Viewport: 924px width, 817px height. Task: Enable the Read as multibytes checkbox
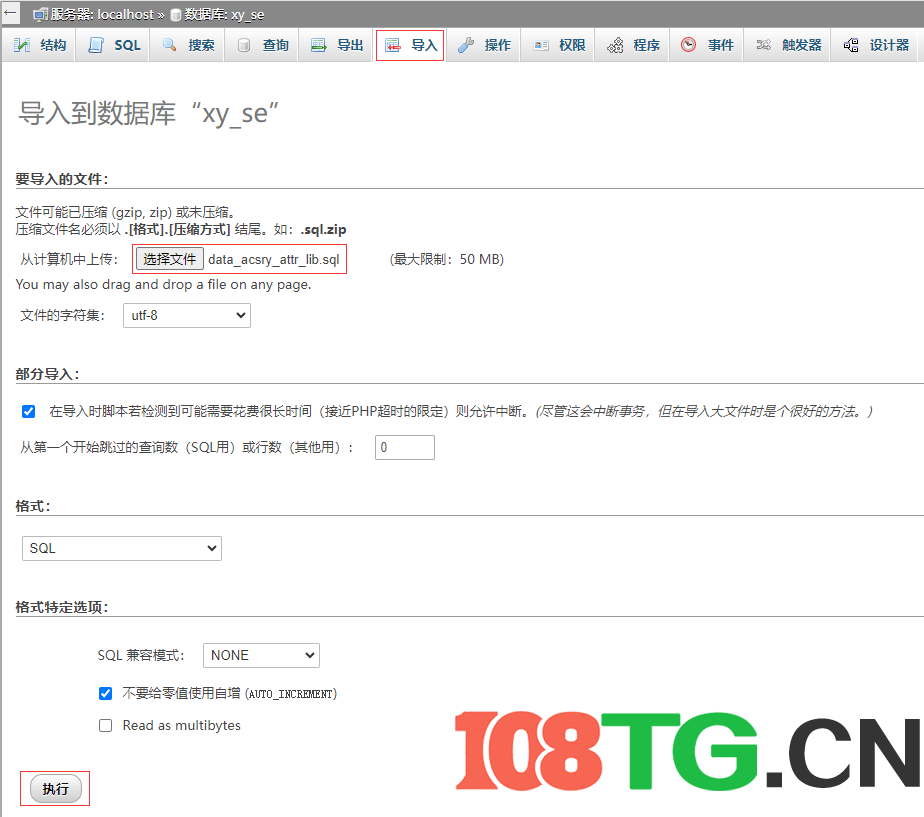(105, 725)
